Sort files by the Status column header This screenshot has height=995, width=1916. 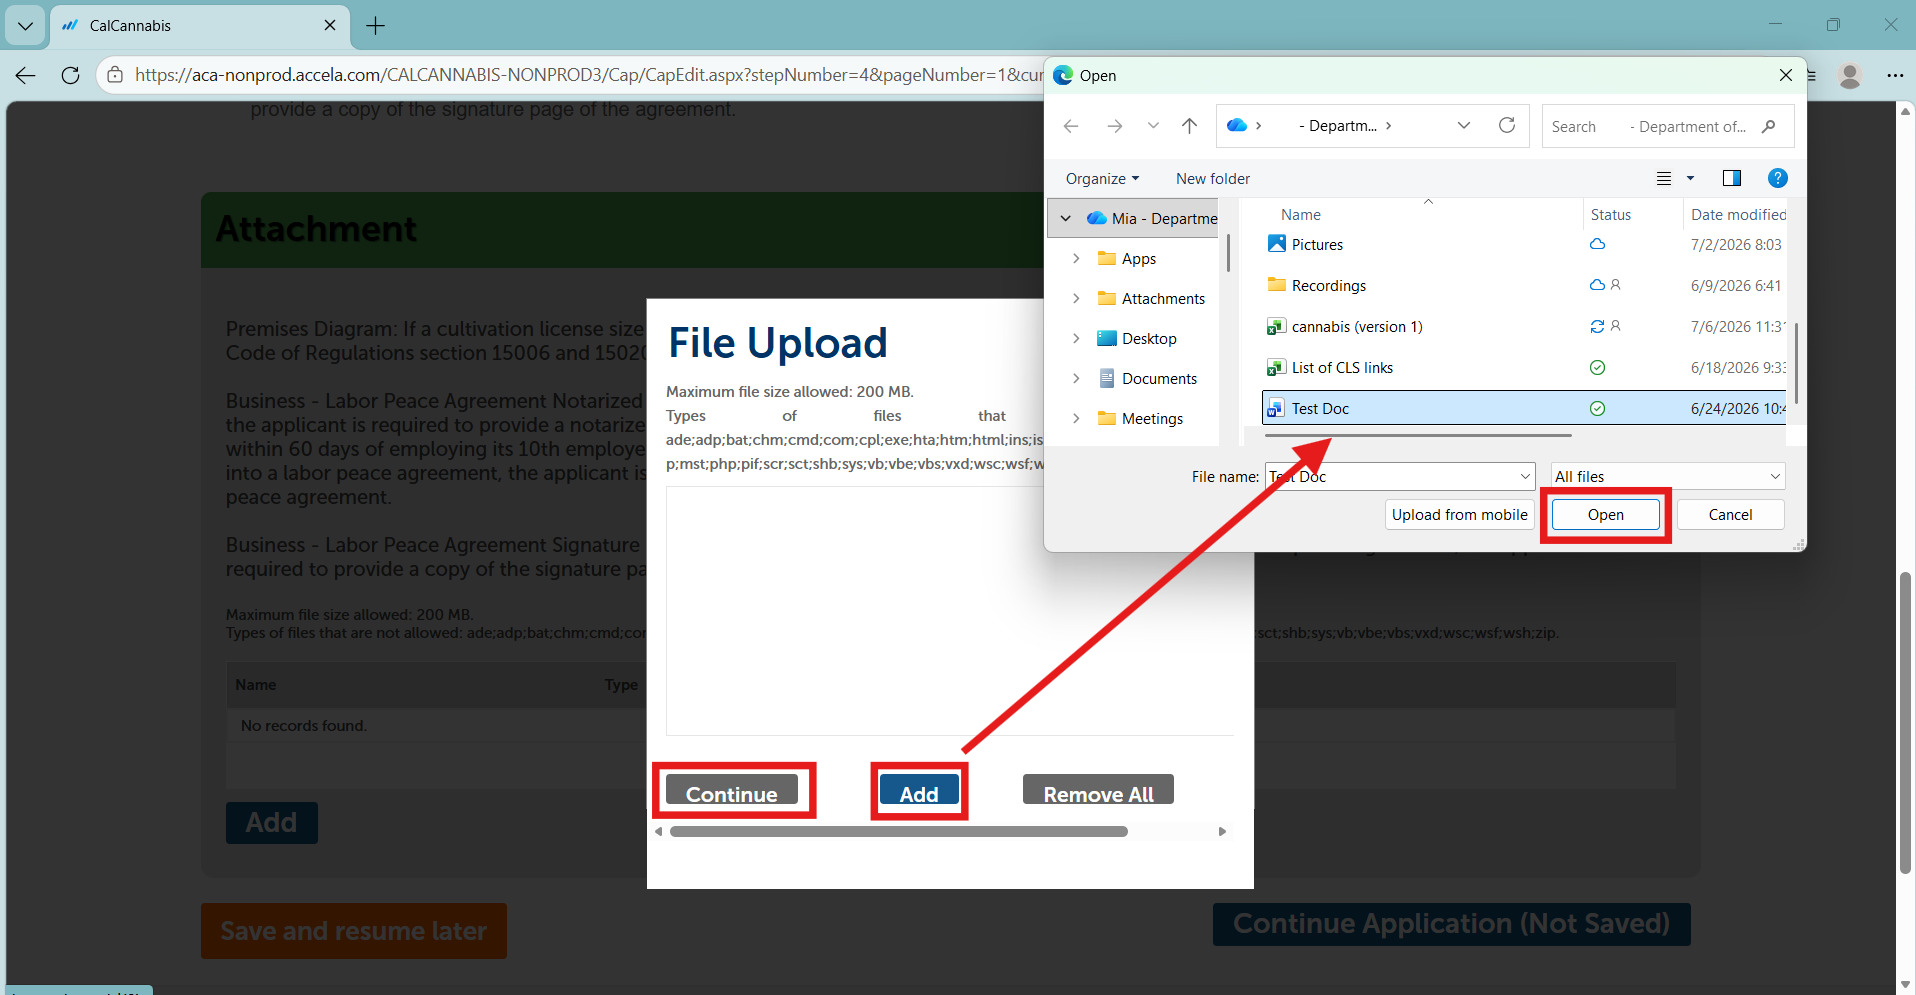1611,215
